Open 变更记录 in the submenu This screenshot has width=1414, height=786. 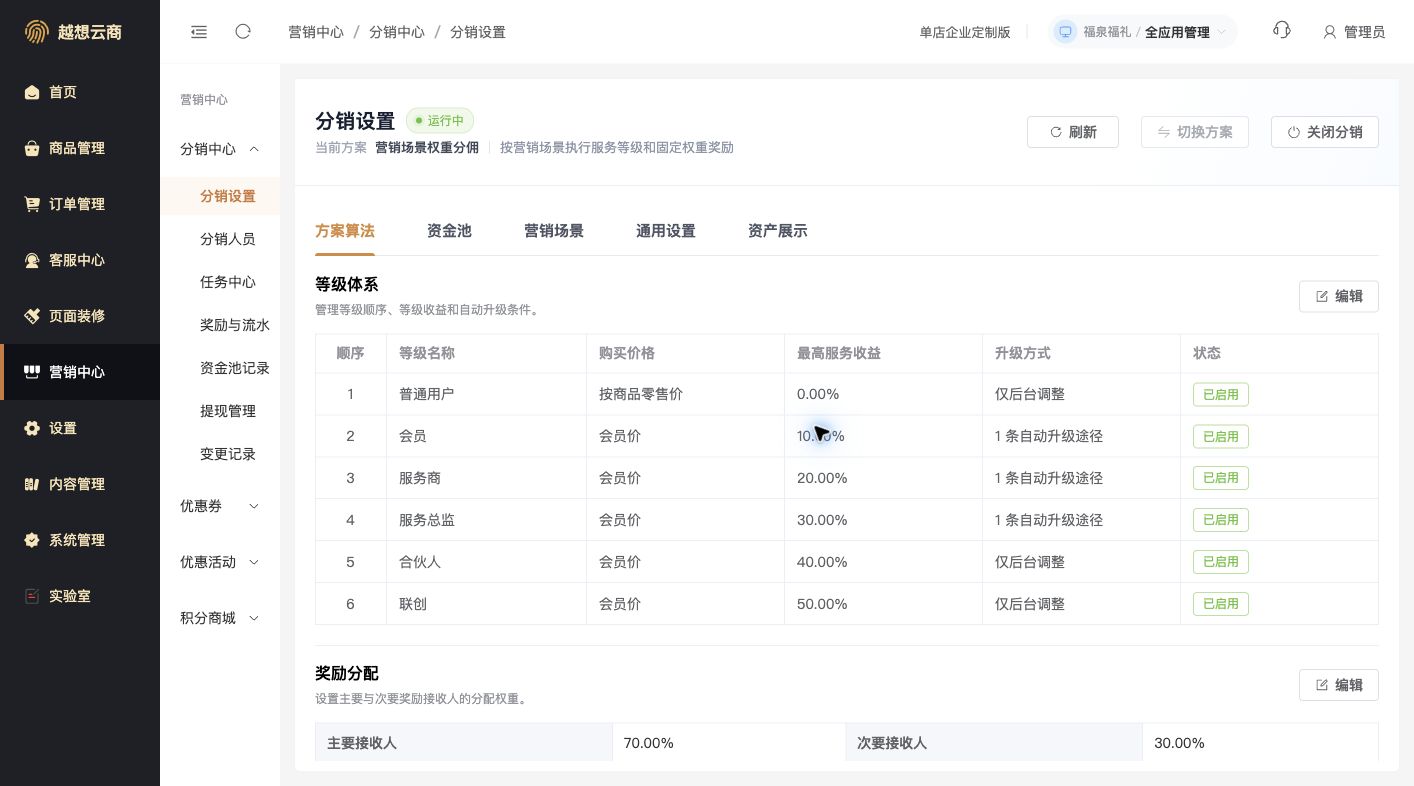pos(220,454)
